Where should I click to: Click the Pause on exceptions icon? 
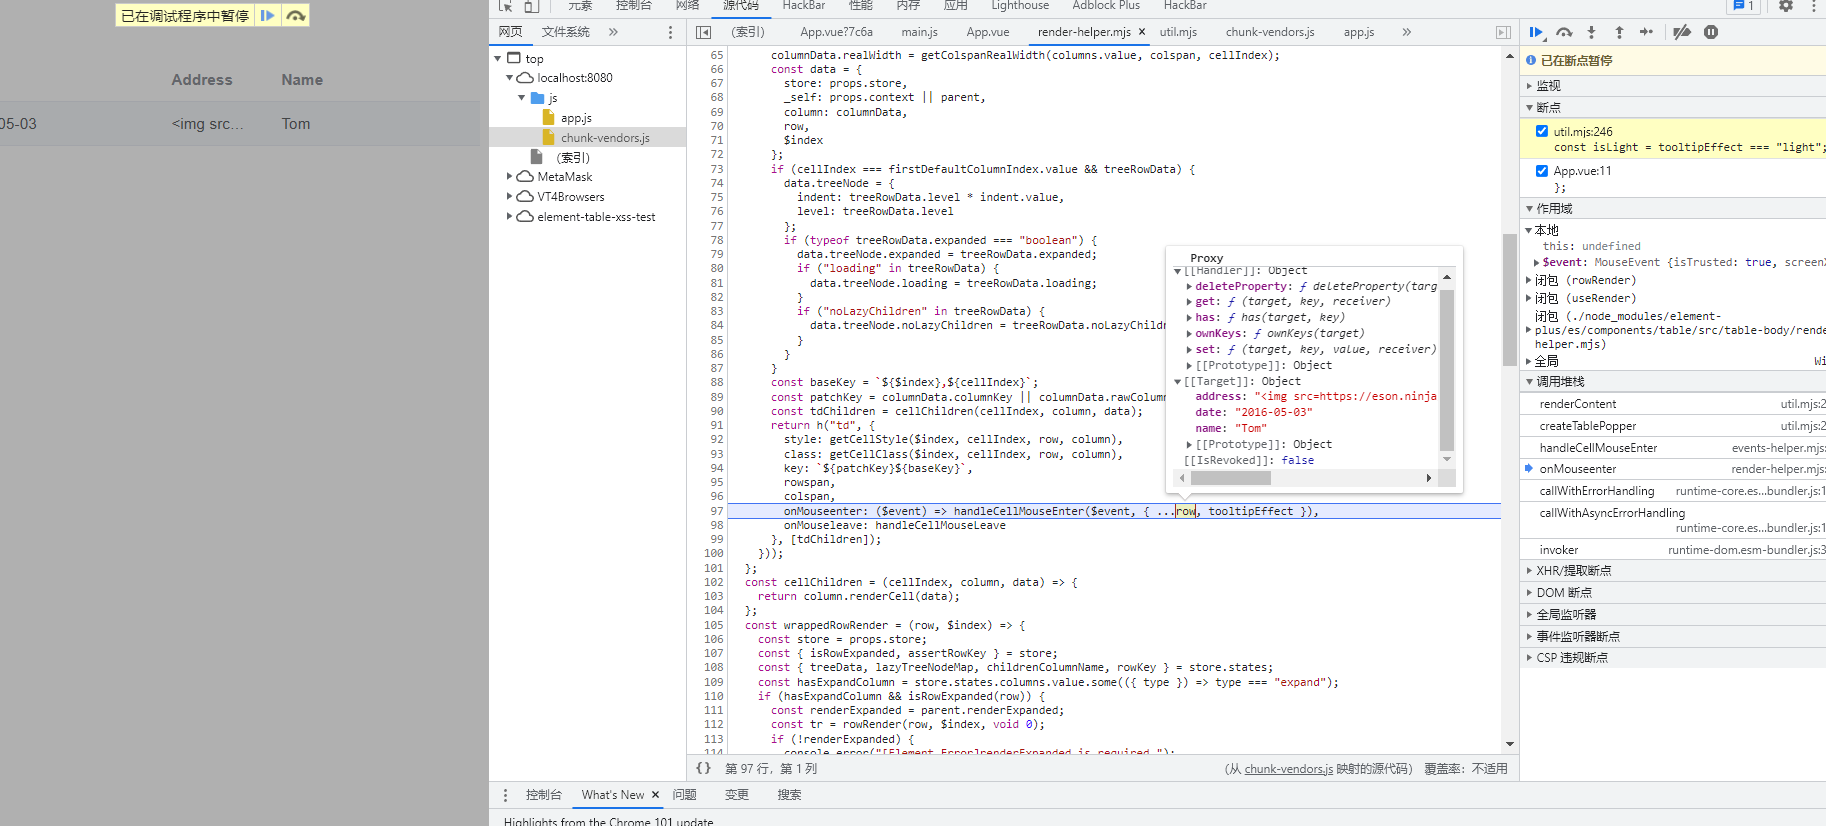click(x=1711, y=32)
